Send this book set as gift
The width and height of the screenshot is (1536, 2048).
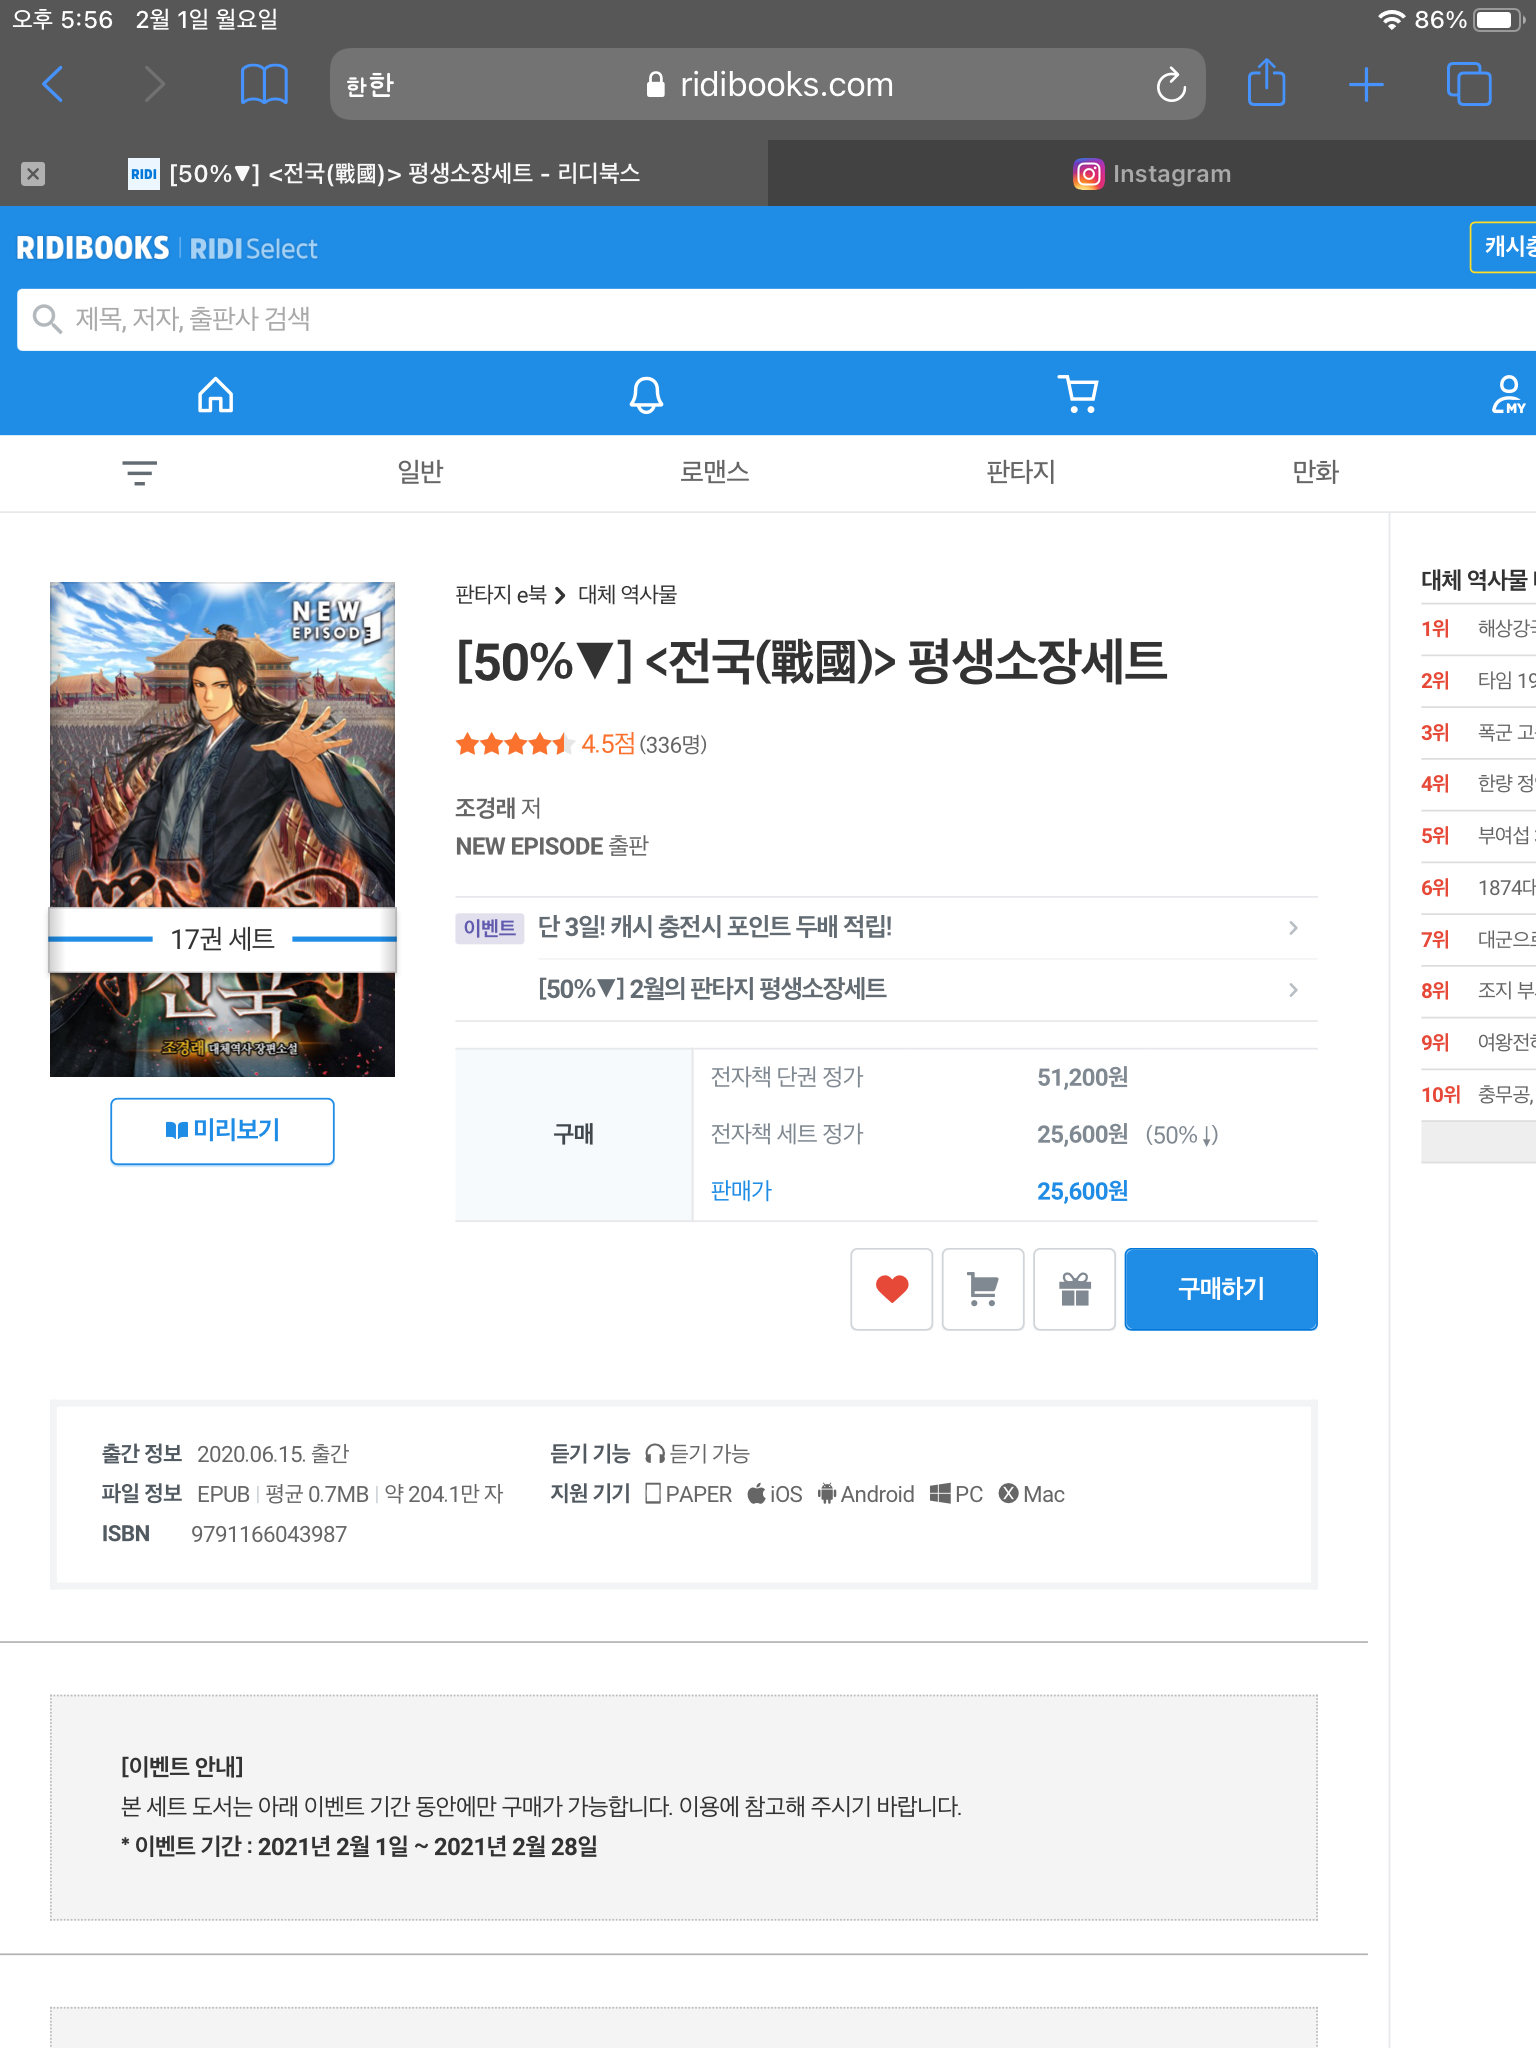point(1074,1289)
